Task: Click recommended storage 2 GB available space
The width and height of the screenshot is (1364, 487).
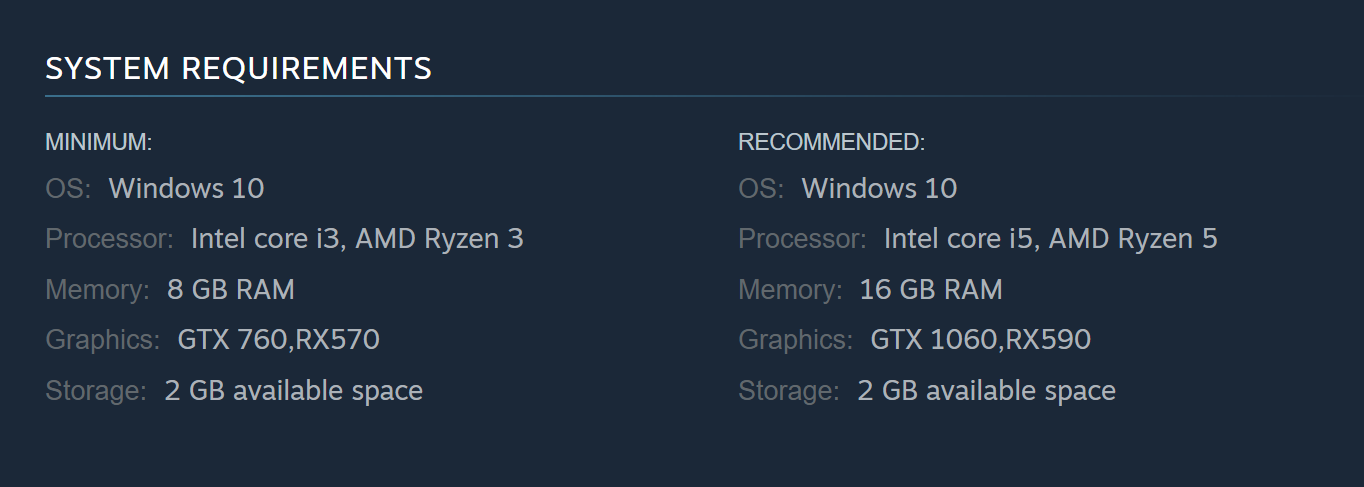Action: tap(986, 391)
